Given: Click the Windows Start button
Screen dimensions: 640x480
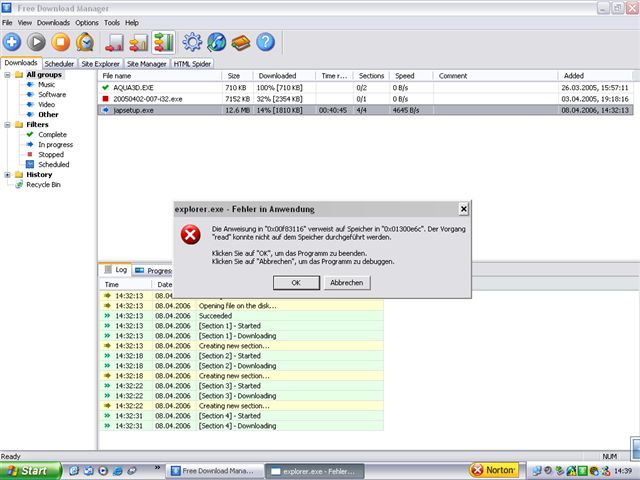Looking at the screenshot, I should click(30, 471).
